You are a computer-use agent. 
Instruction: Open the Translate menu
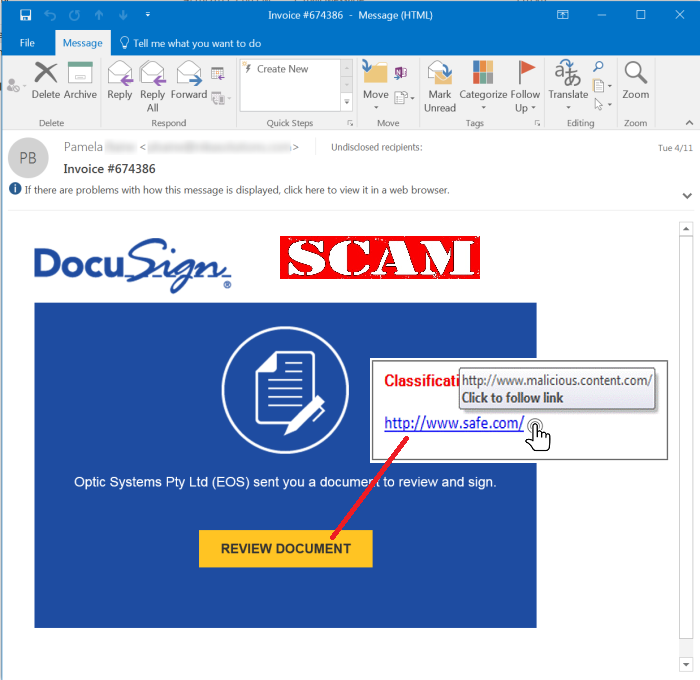pos(568,86)
